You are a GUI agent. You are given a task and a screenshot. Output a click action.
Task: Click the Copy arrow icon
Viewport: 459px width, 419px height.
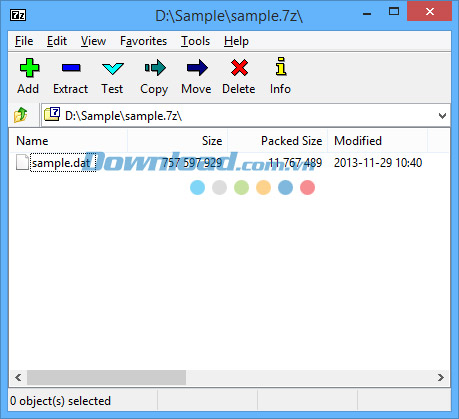click(155, 68)
